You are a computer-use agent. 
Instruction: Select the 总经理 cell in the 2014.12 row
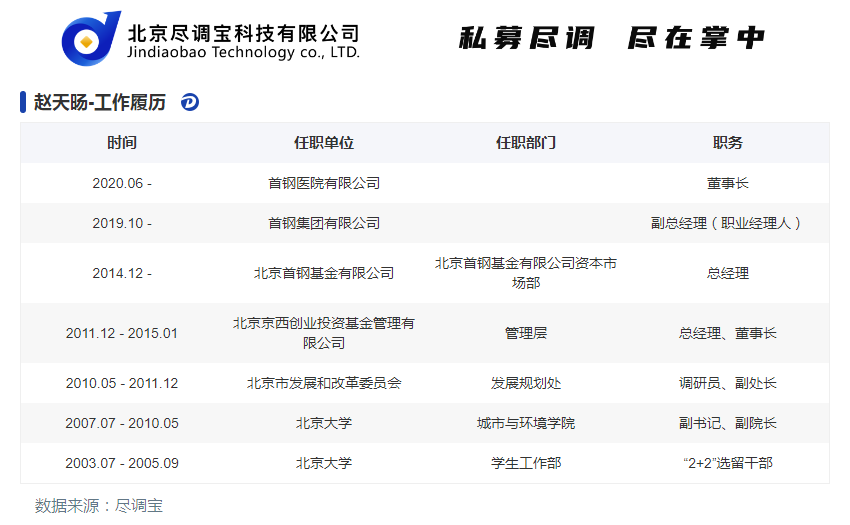click(x=727, y=273)
